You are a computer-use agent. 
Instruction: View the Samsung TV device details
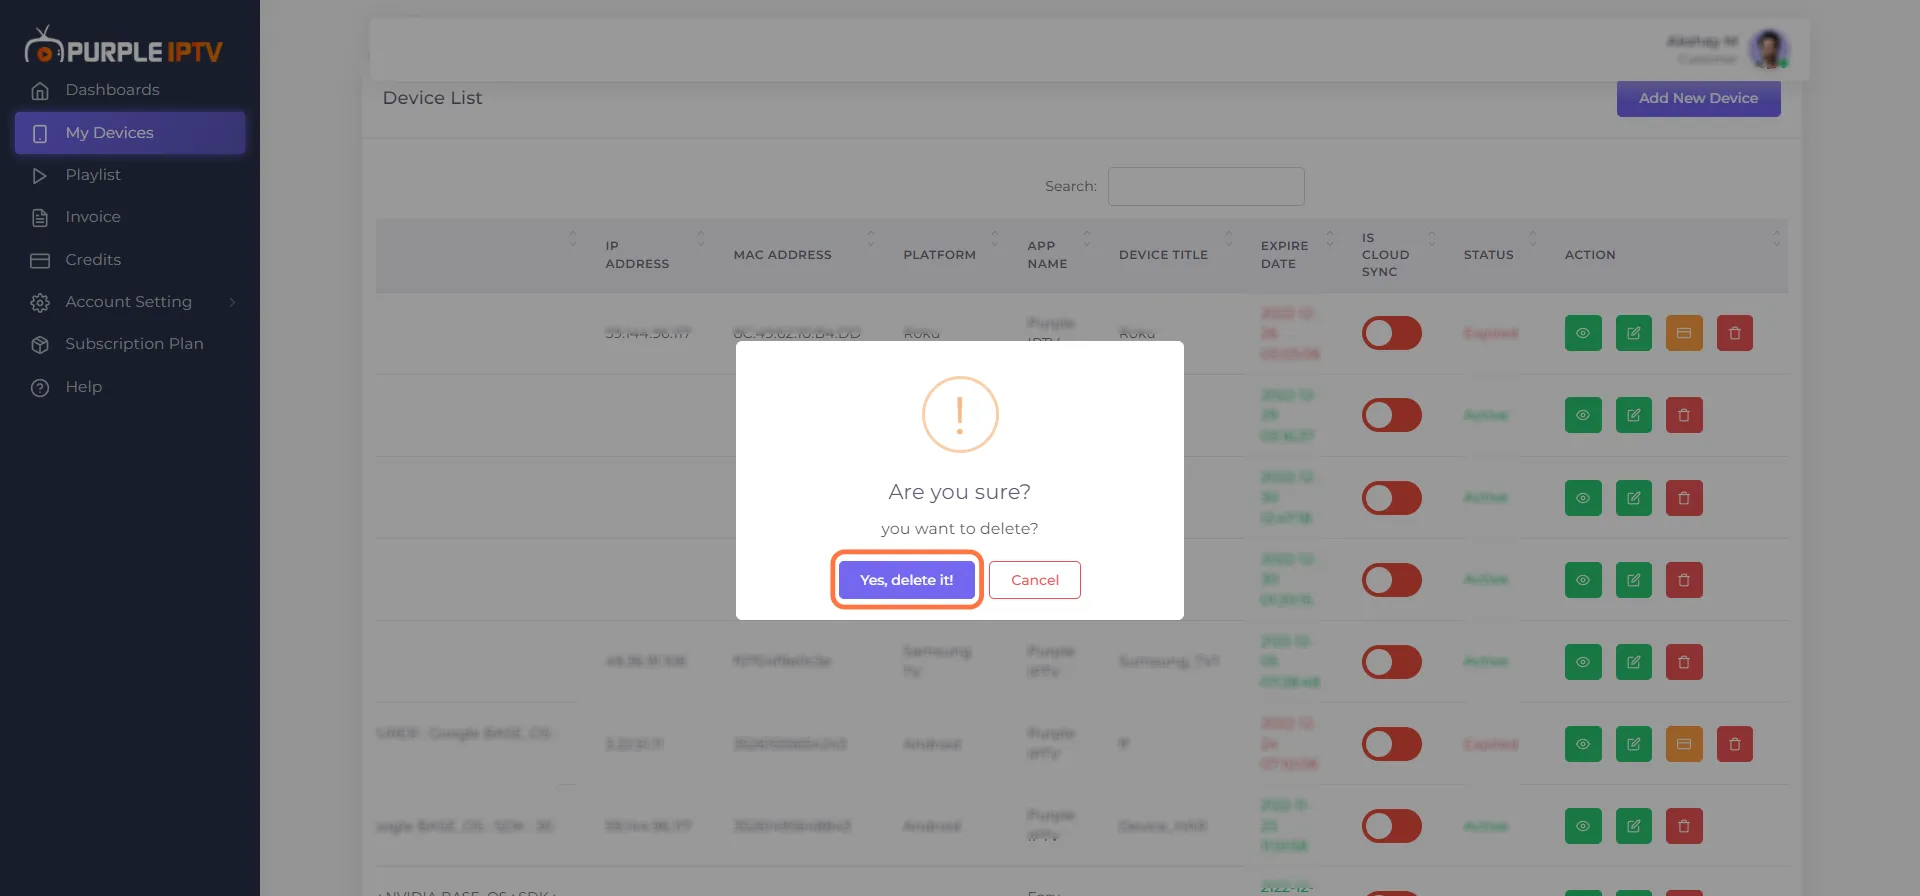pyautogui.click(x=1583, y=662)
